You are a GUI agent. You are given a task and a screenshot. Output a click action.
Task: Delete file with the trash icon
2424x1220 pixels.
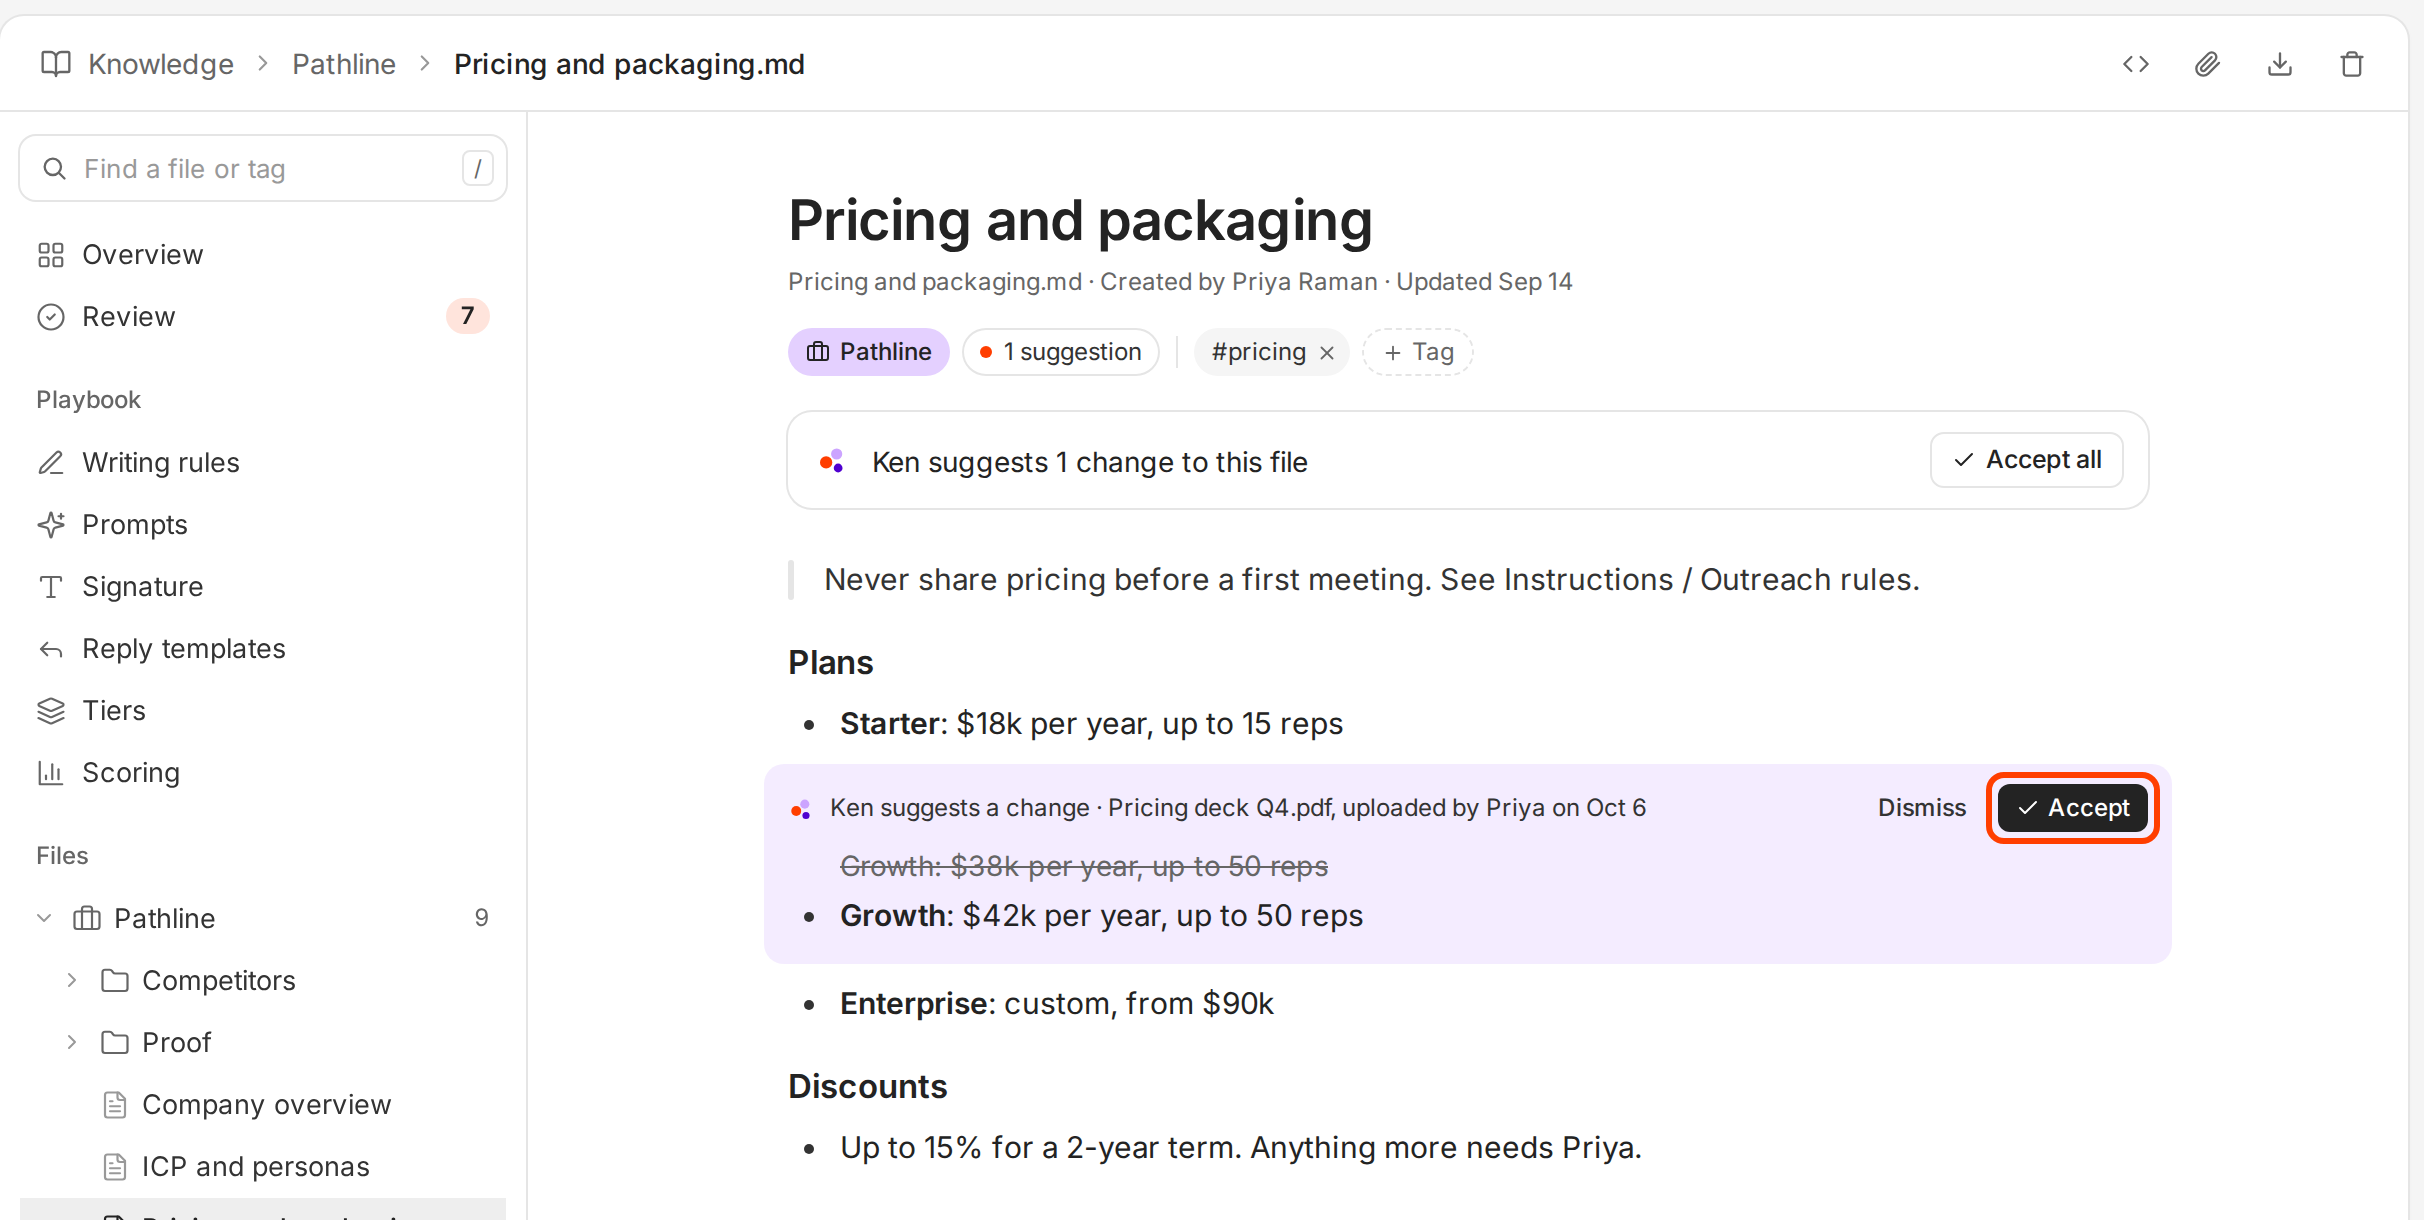[x=2352, y=65]
